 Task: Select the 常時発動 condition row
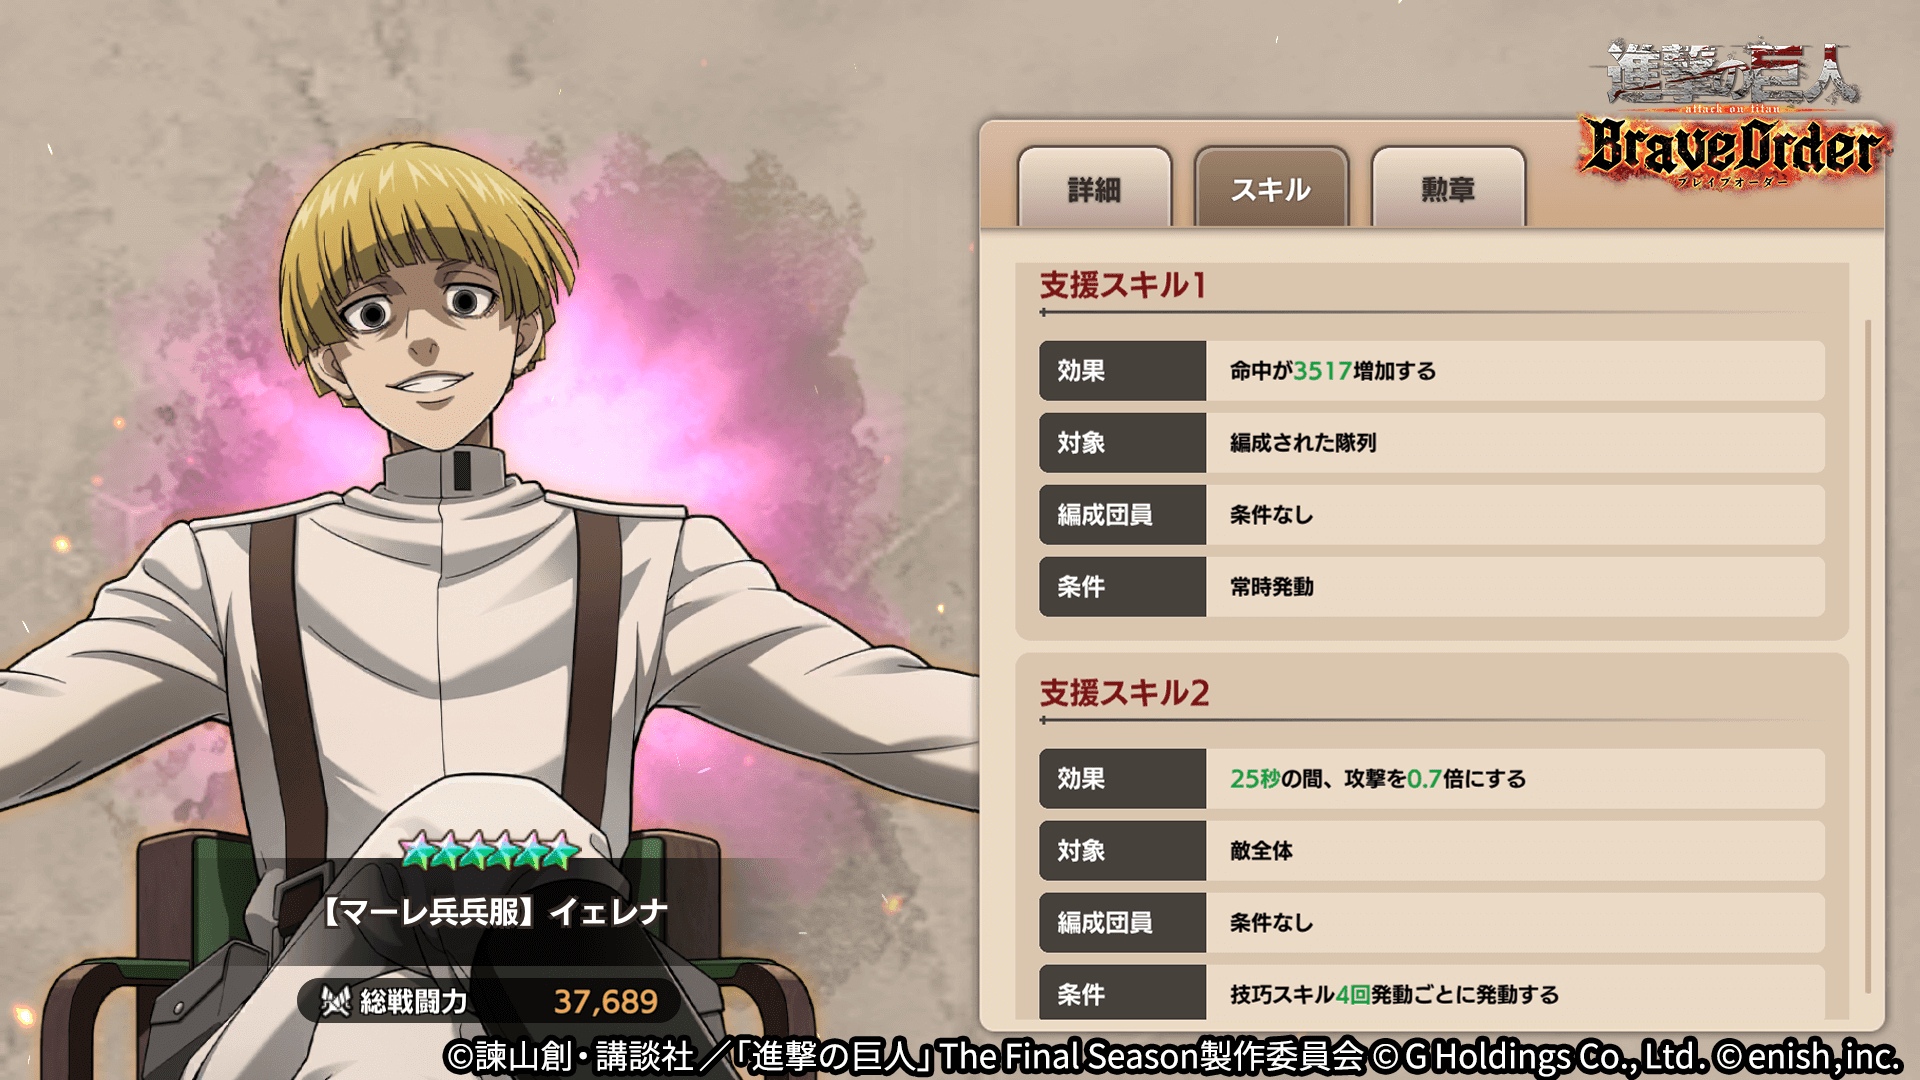tap(1432, 587)
